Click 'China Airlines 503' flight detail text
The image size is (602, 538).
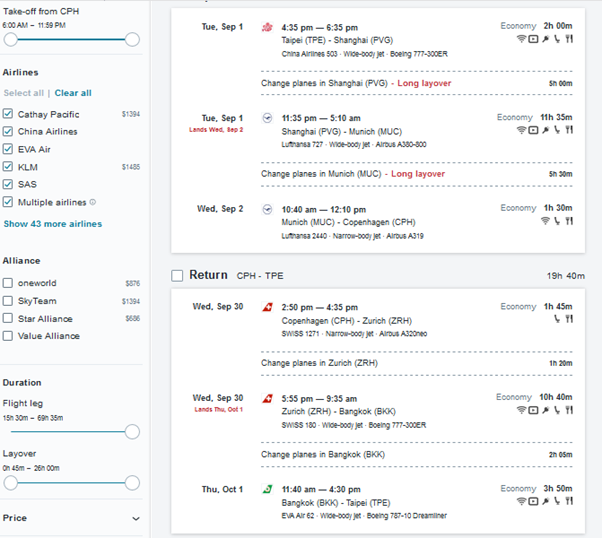click(x=309, y=54)
